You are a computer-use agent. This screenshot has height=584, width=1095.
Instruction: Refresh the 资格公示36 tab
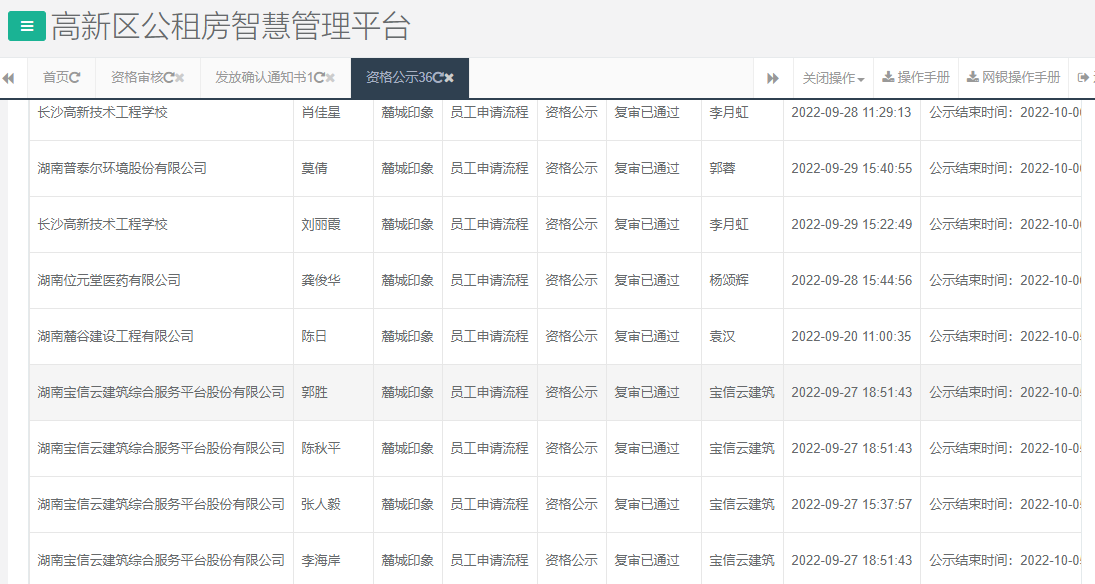click(x=438, y=77)
